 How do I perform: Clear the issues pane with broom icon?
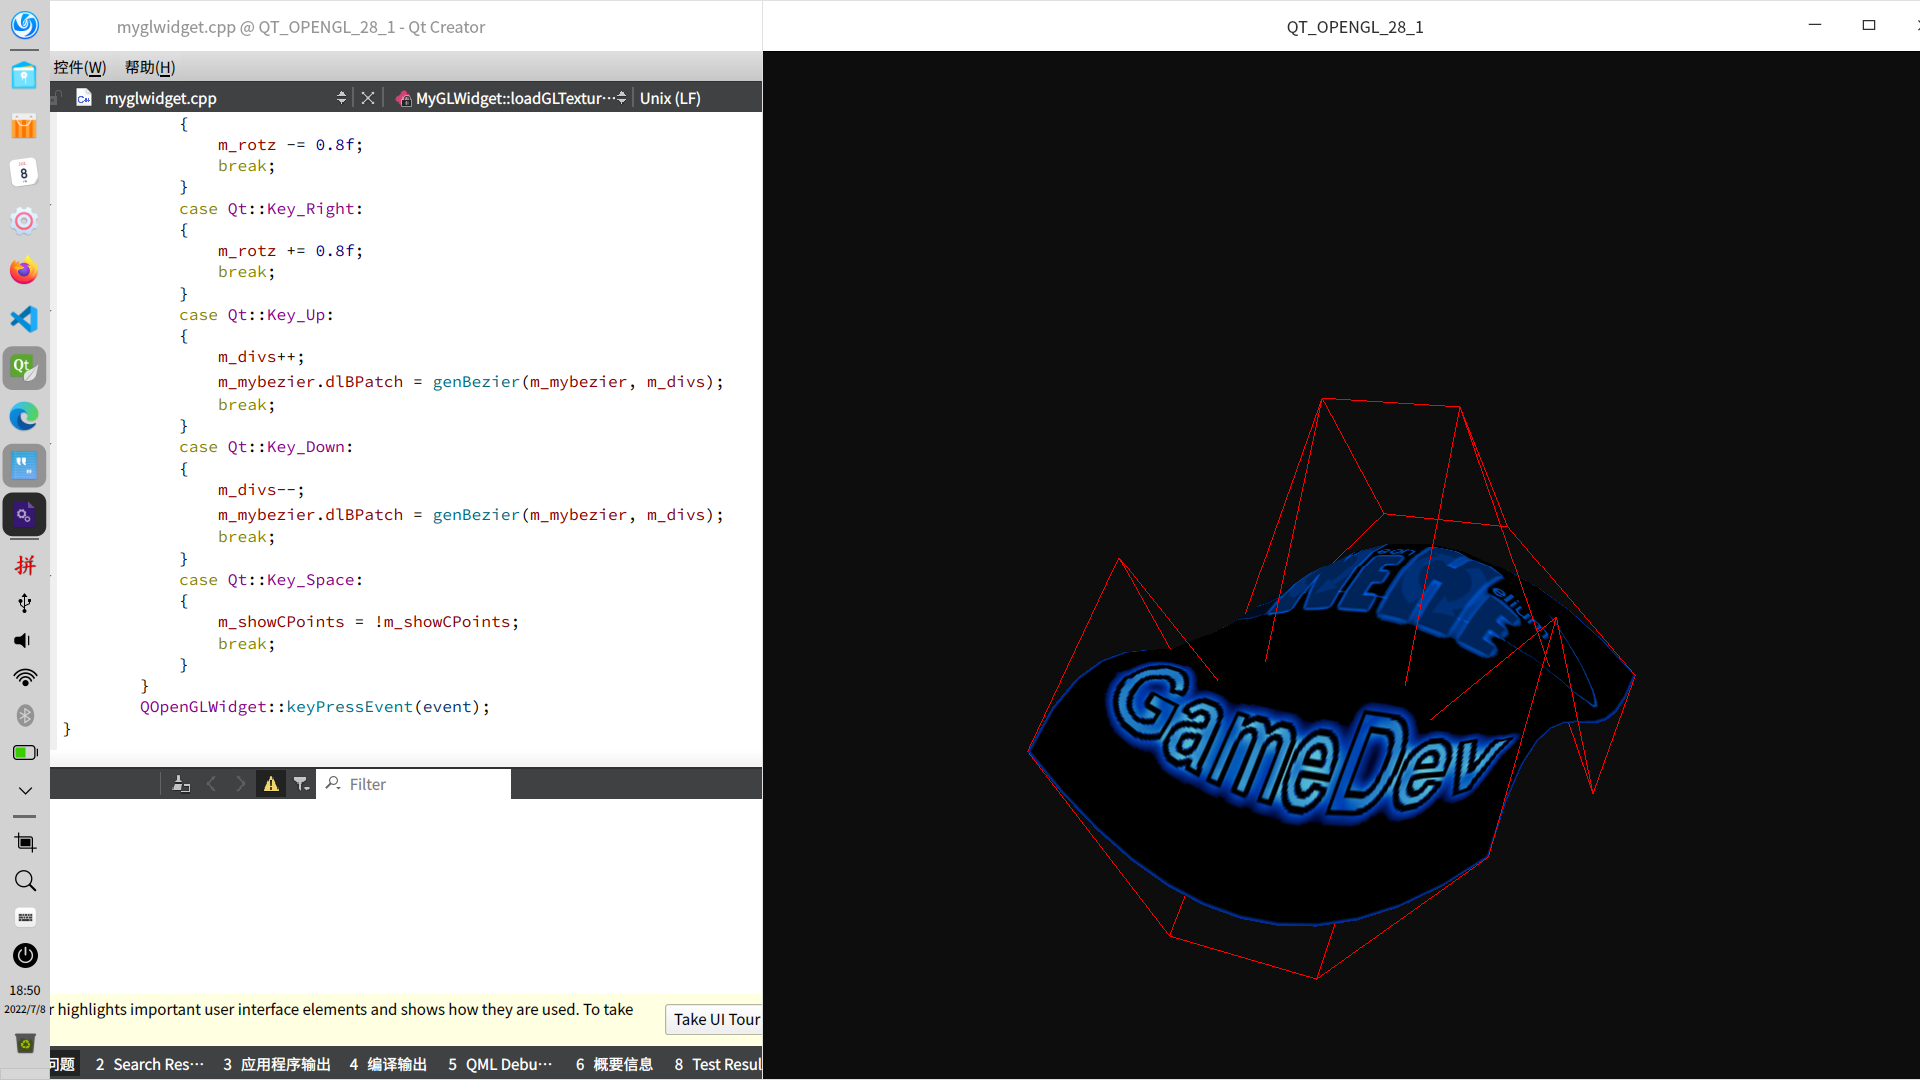(181, 785)
